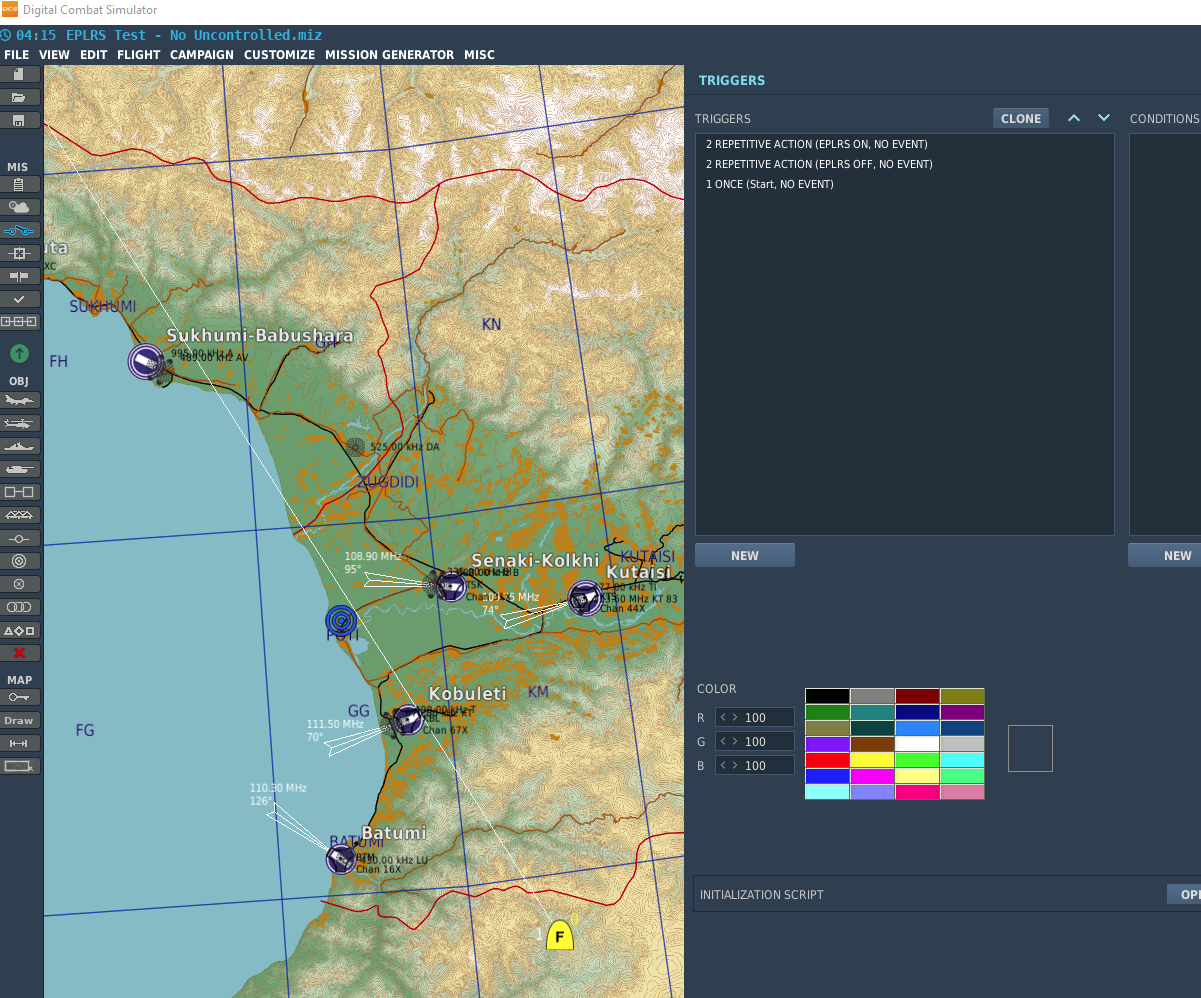The height and width of the screenshot is (998, 1201).
Task: Clone the selected trigger
Action: (x=1021, y=118)
